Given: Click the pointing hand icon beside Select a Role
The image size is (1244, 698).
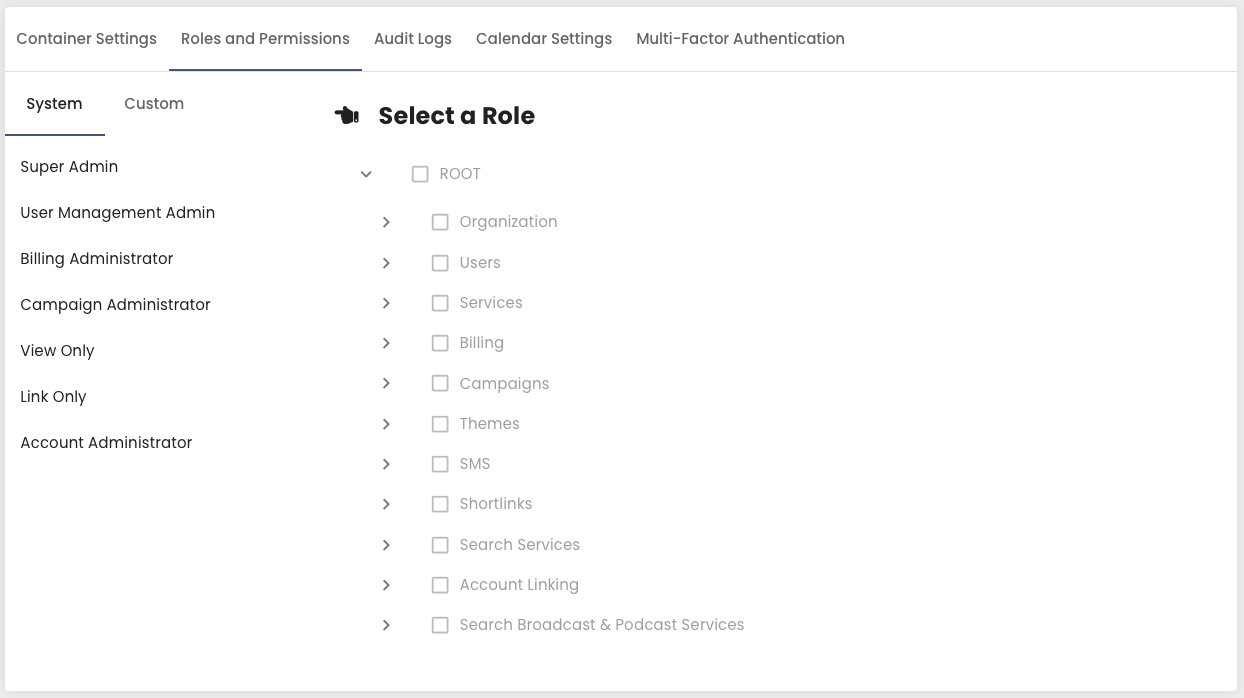Looking at the screenshot, I should point(346,115).
